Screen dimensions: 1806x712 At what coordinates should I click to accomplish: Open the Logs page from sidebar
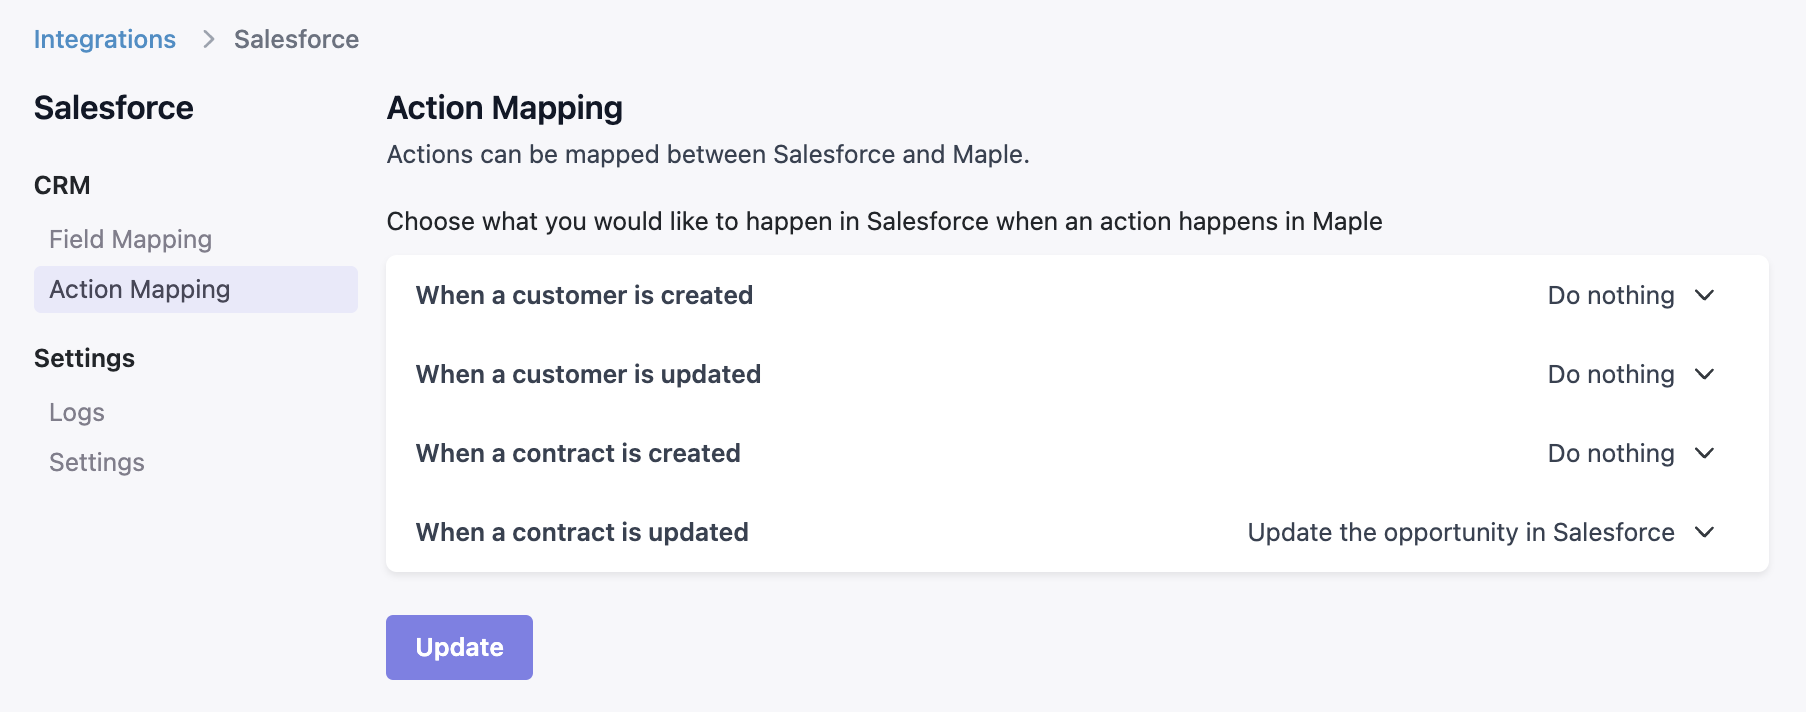pos(77,412)
